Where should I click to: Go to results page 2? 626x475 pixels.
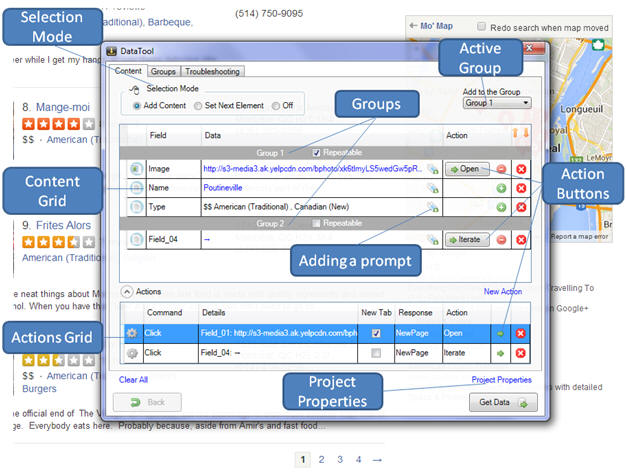click(321, 459)
